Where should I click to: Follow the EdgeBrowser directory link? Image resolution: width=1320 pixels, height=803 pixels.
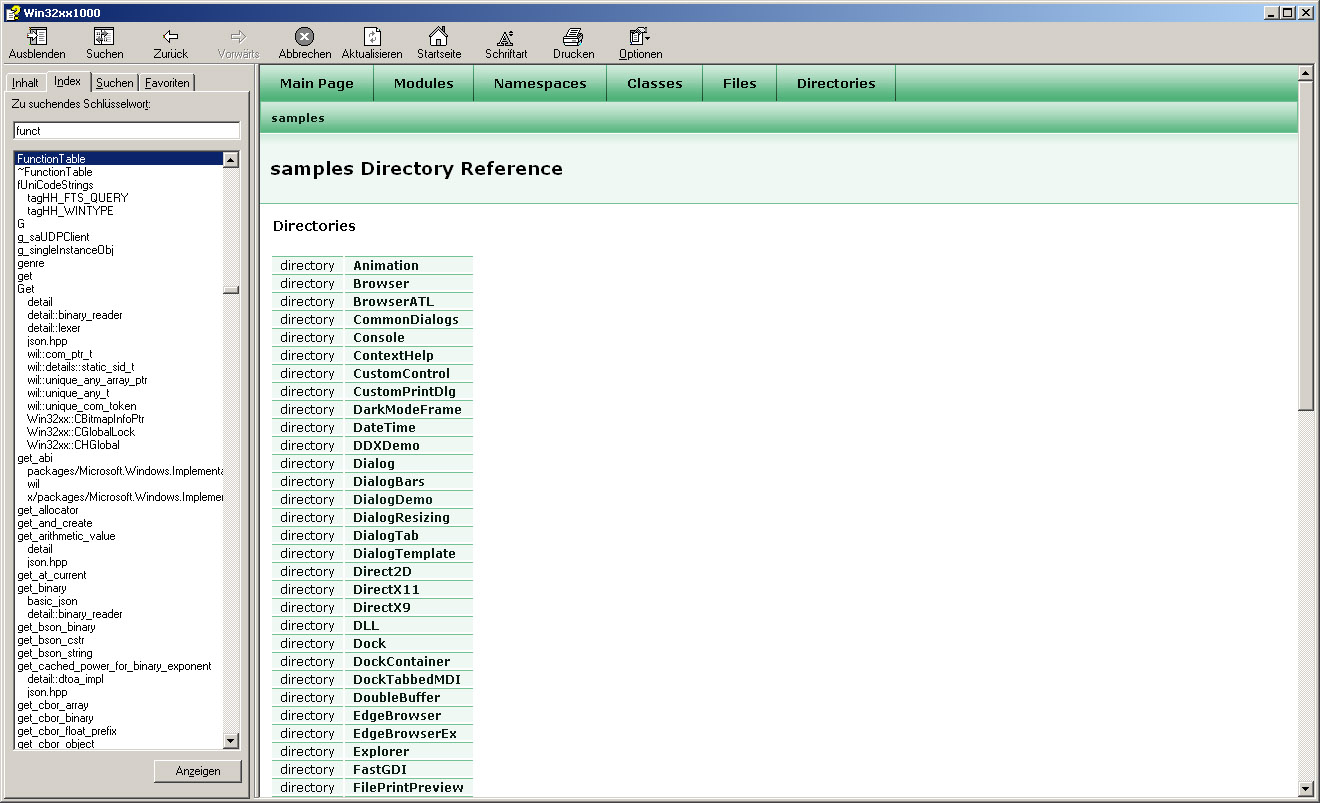[x=396, y=716]
